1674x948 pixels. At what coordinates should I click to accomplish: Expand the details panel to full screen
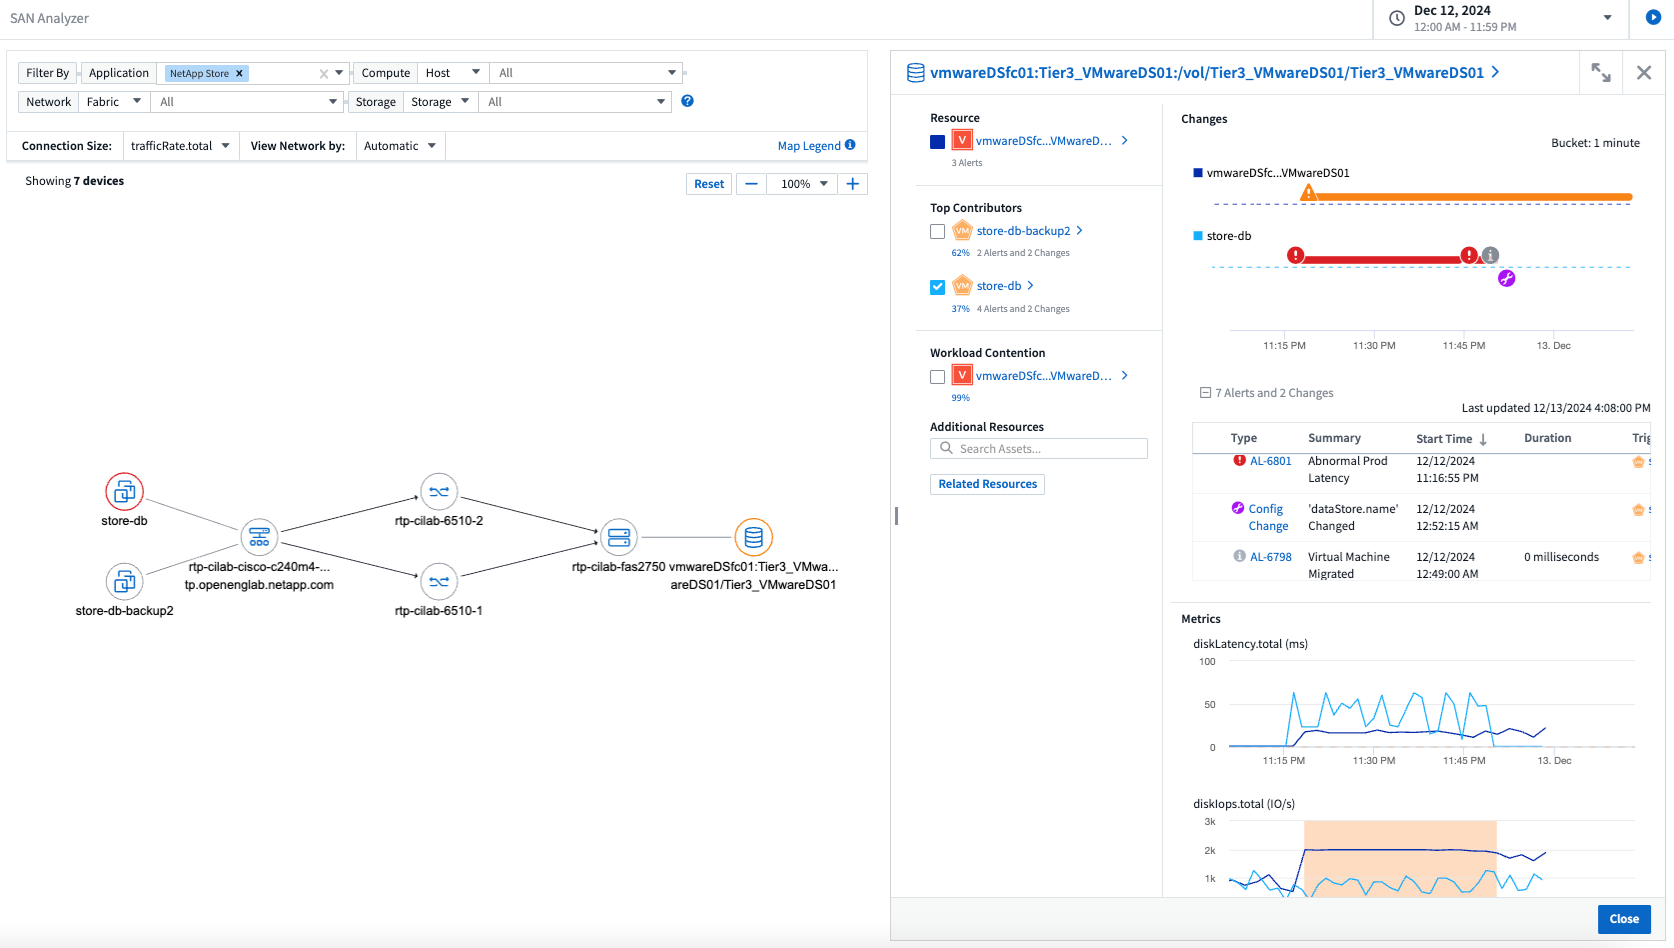point(1601,72)
